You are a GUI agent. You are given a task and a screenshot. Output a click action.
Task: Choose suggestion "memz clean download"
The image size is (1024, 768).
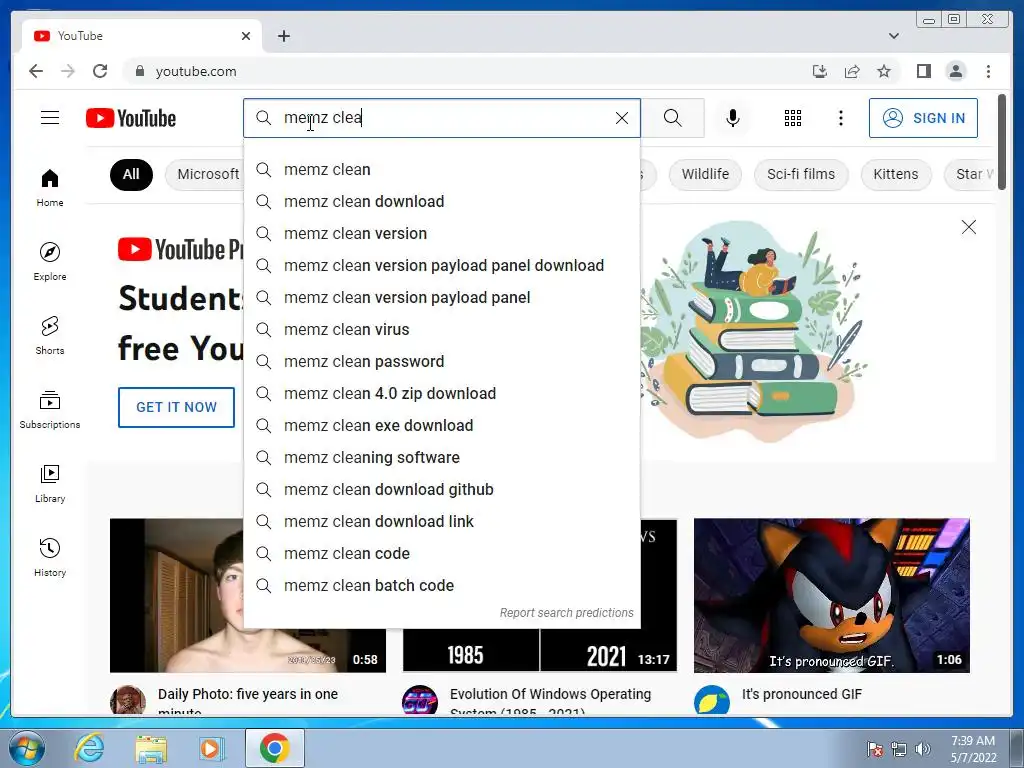(441, 202)
